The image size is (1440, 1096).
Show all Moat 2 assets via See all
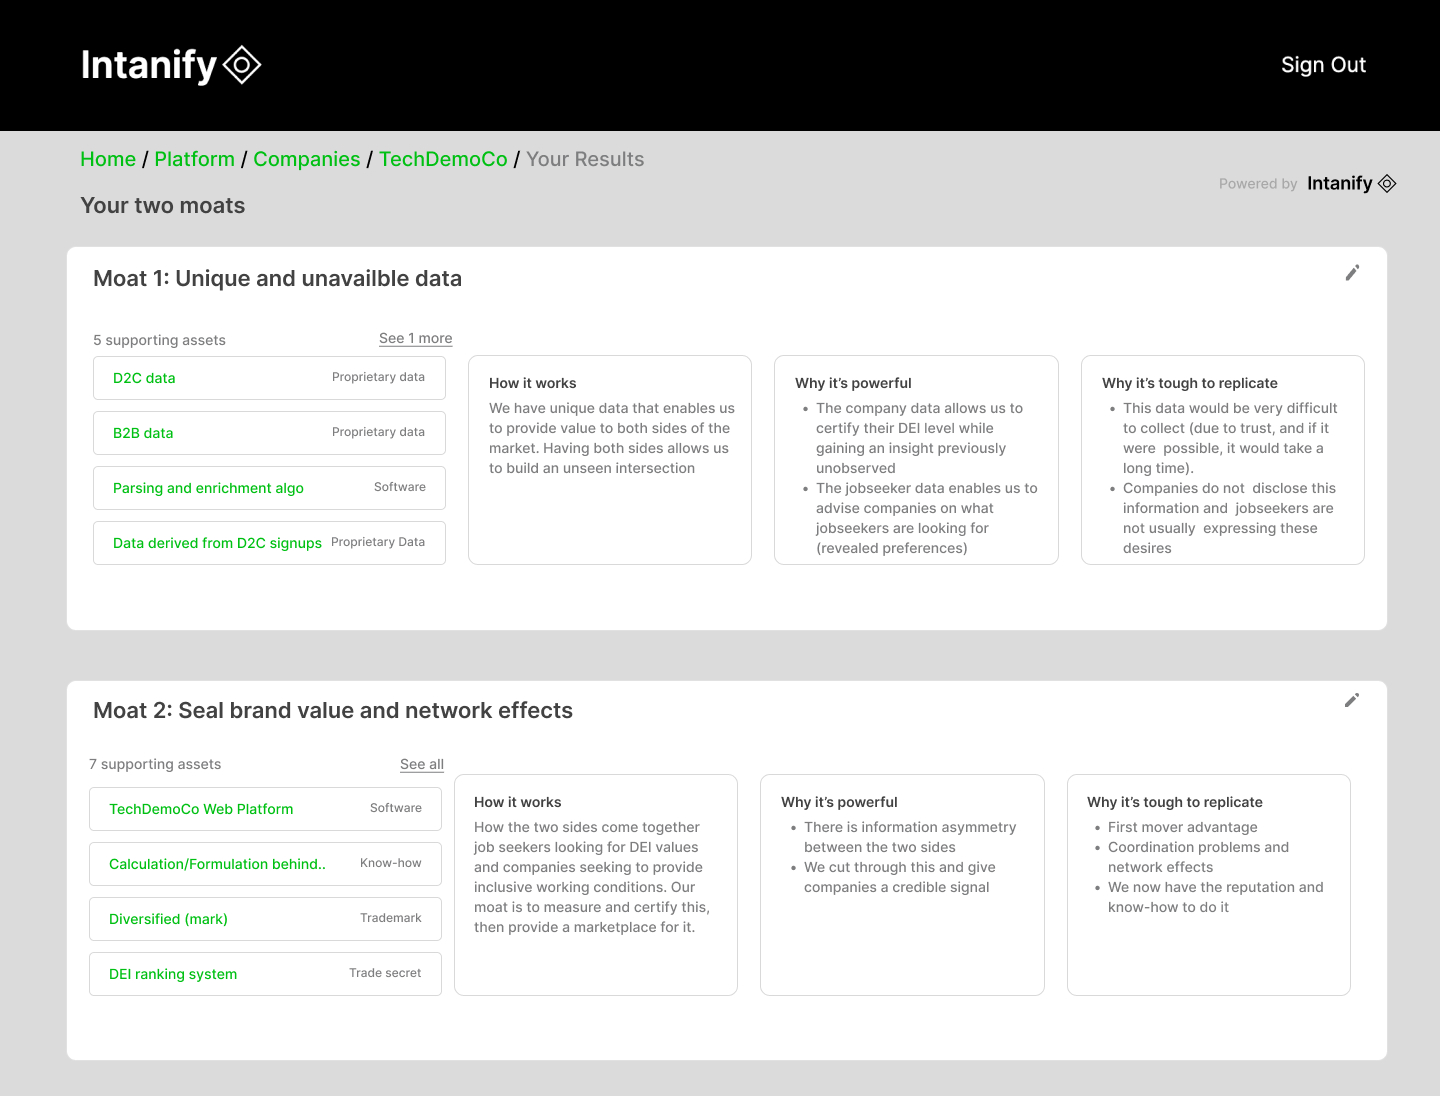[422, 764]
